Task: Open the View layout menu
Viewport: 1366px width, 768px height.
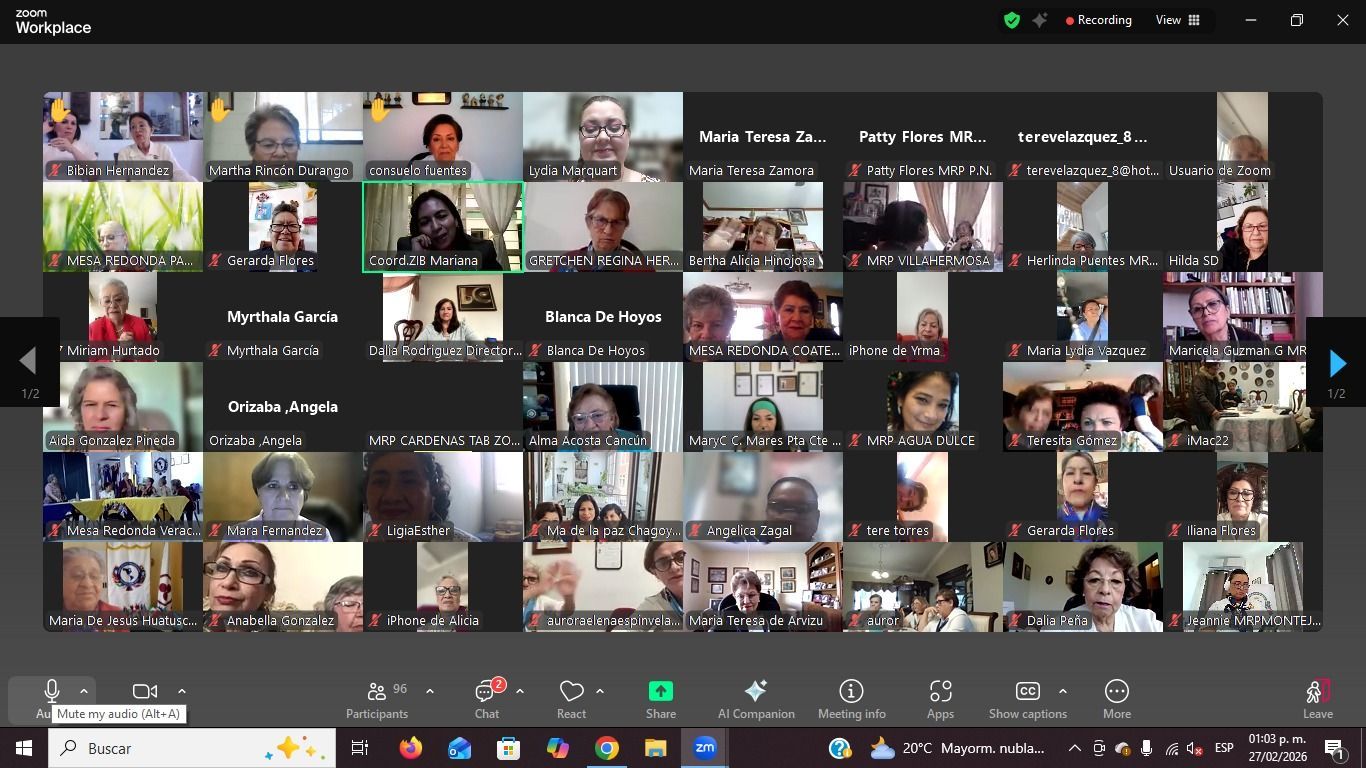Action: point(1178,20)
